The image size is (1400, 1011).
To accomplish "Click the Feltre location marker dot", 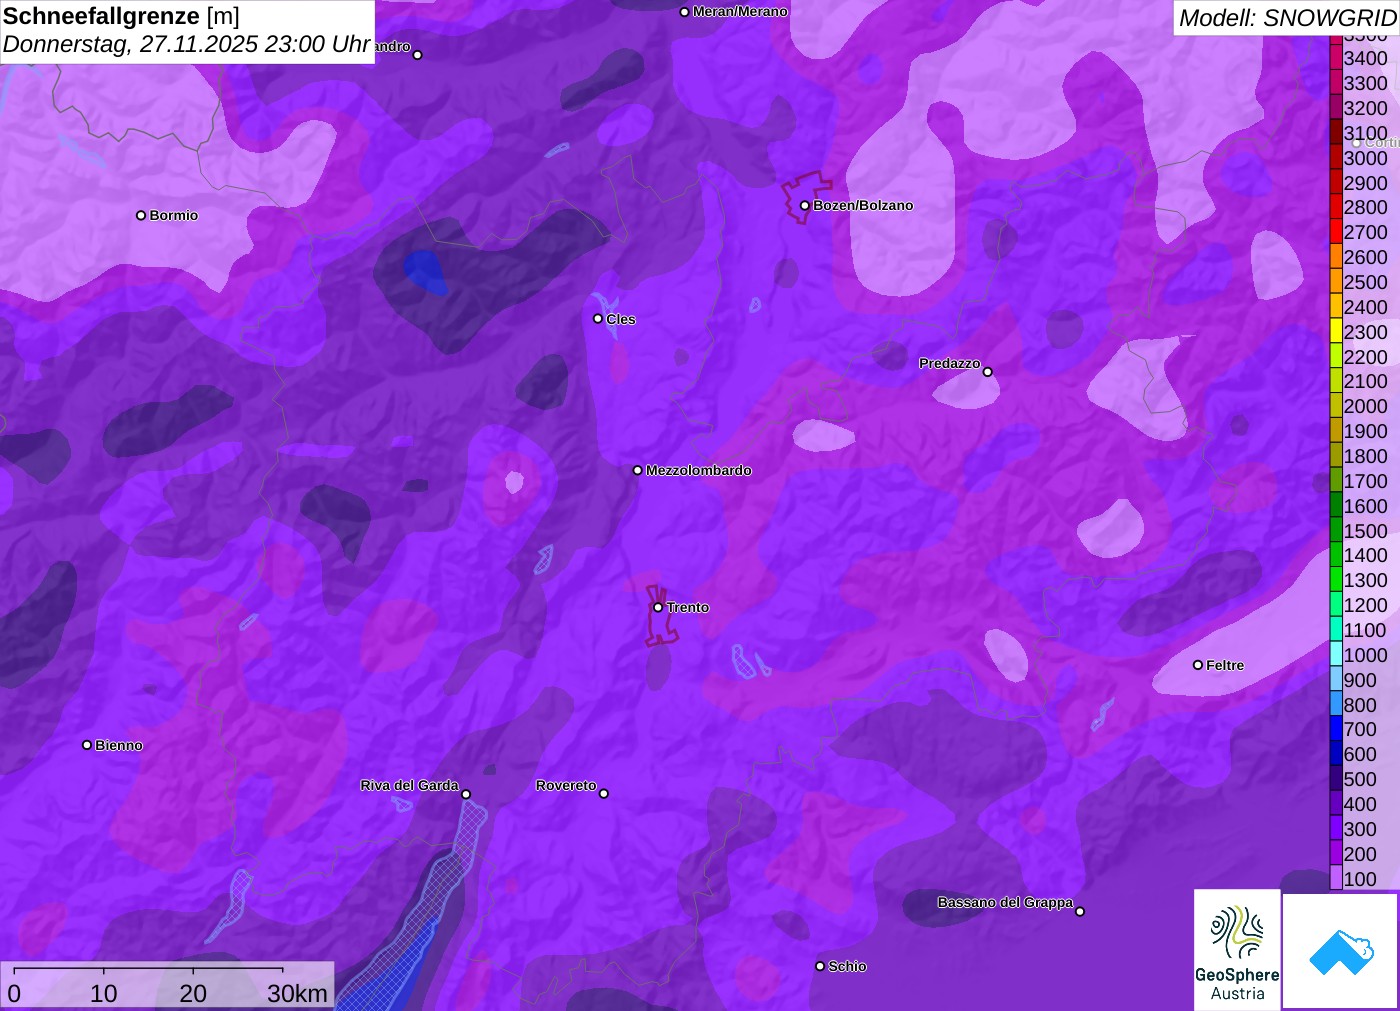I will (1198, 665).
